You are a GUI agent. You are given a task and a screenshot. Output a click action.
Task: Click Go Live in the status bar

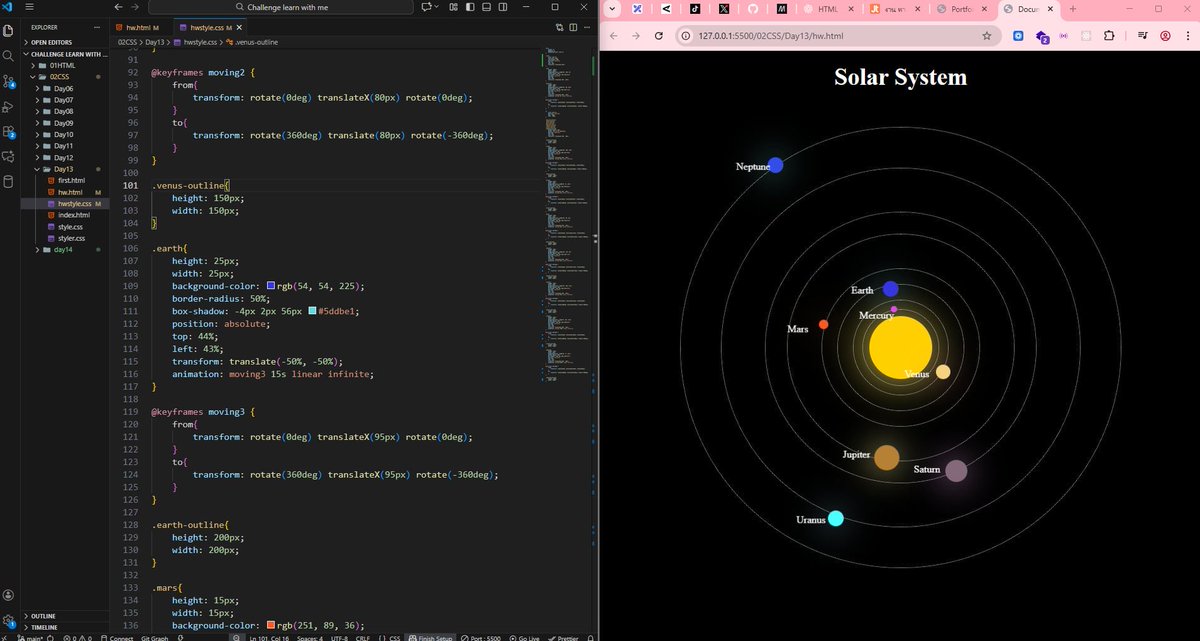click(523, 637)
